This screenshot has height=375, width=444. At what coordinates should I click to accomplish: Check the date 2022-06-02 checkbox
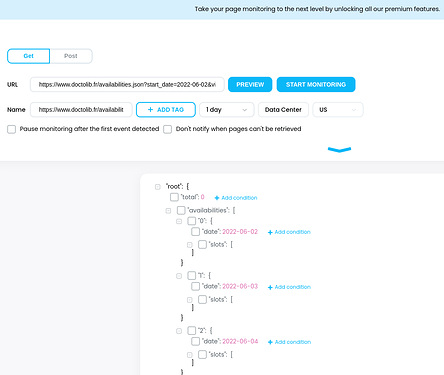pos(195,231)
